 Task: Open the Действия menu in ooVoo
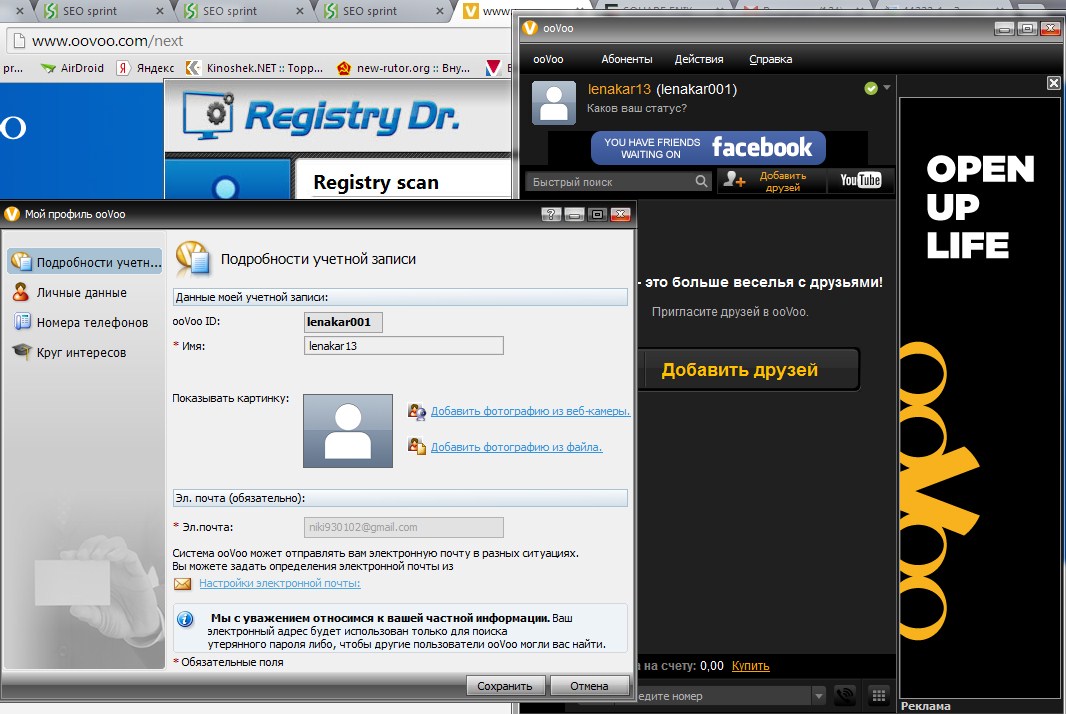pyautogui.click(x=698, y=59)
